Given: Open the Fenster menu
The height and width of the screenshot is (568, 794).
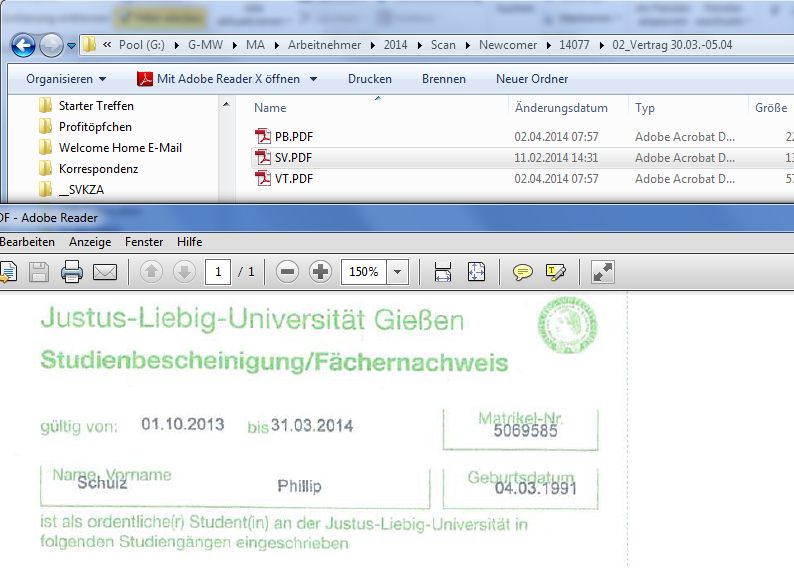Looking at the screenshot, I should pyautogui.click(x=144, y=242).
